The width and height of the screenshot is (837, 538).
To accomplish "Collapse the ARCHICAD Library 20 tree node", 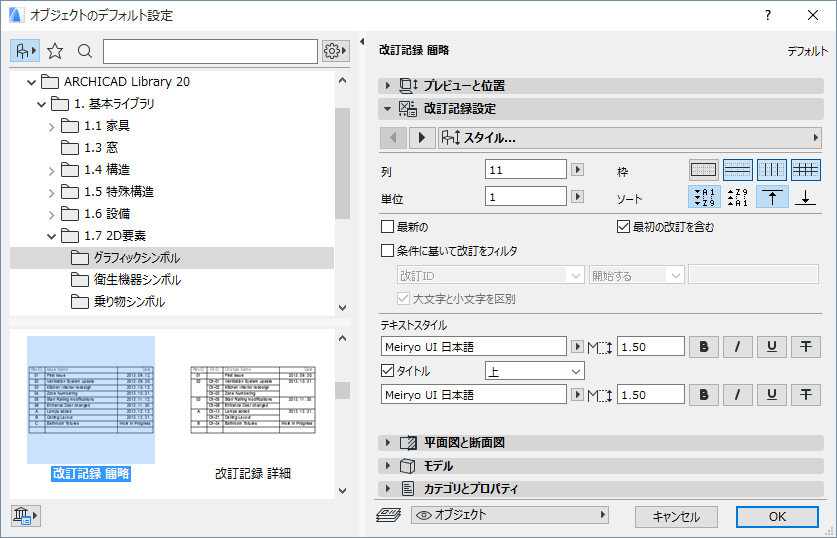I will [x=31, y=82].
